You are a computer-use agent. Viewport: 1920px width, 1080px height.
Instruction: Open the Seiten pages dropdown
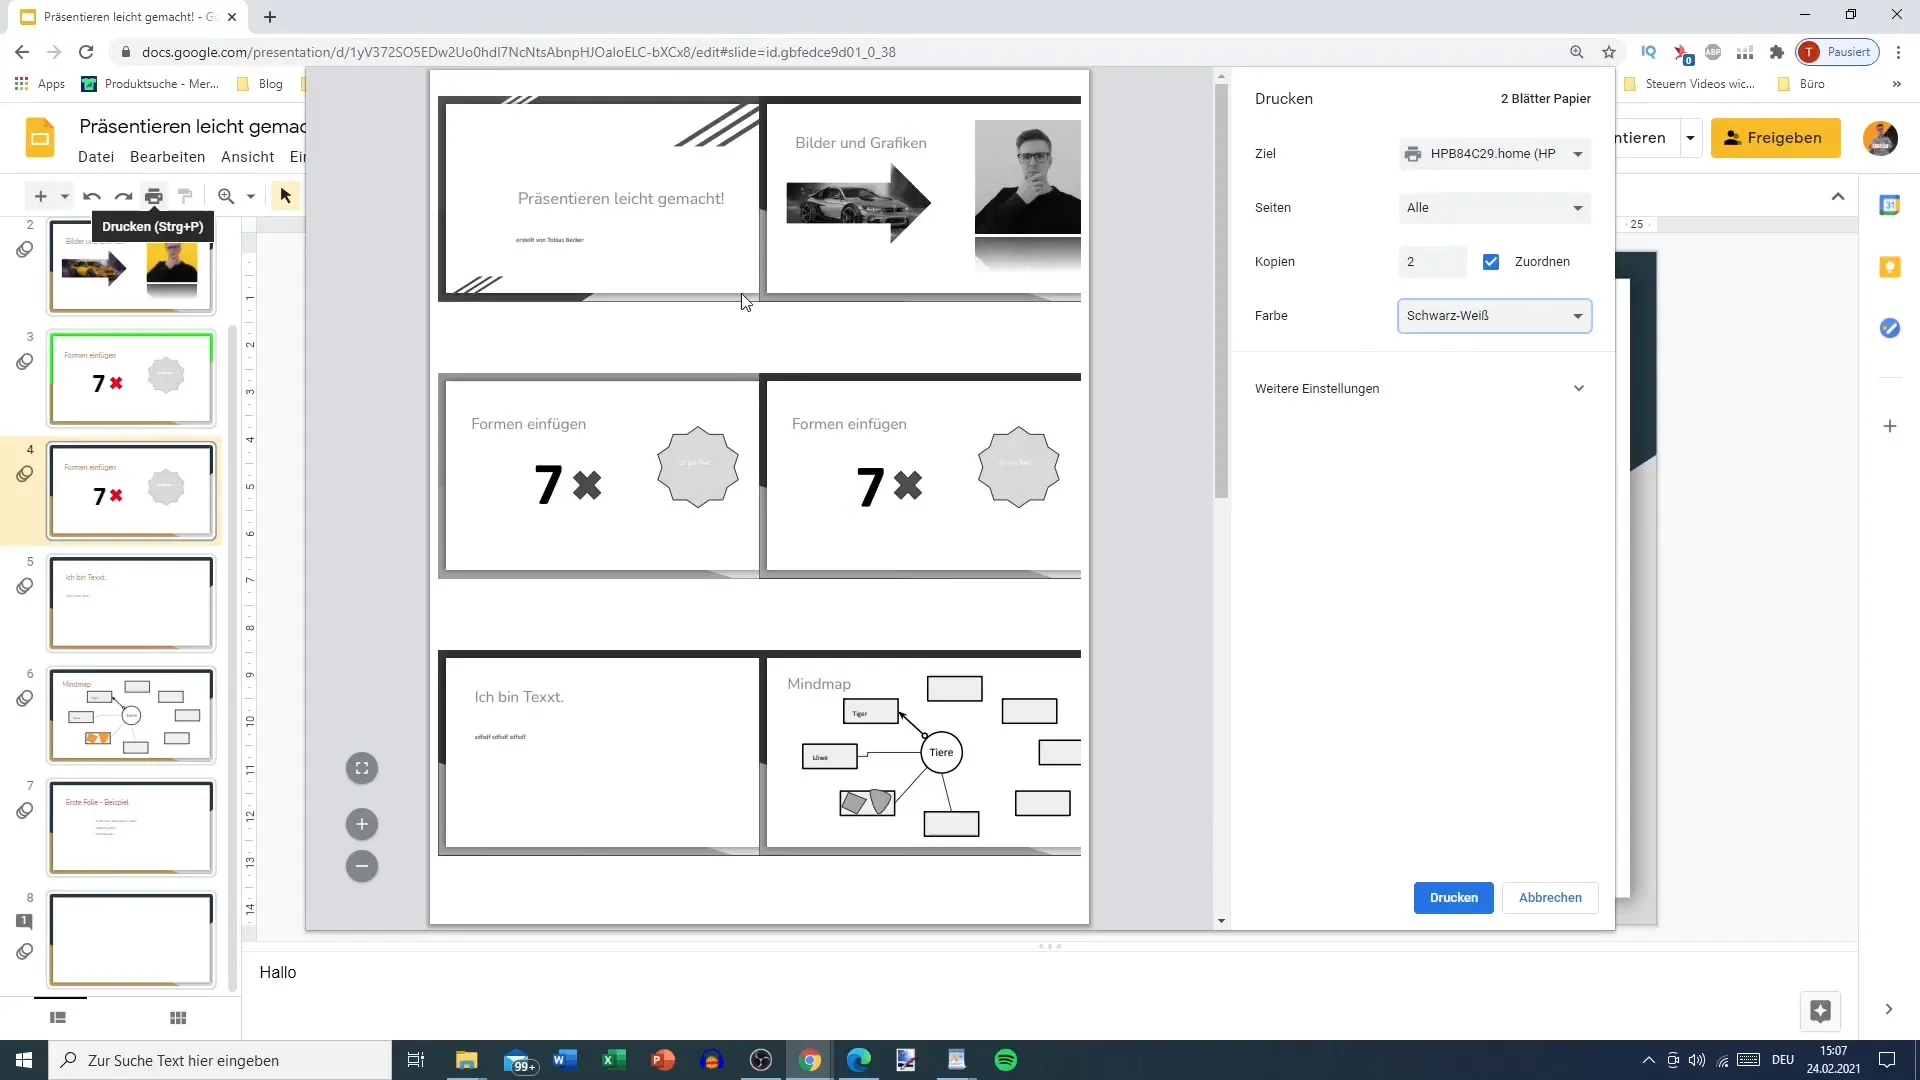point(1494,207)
